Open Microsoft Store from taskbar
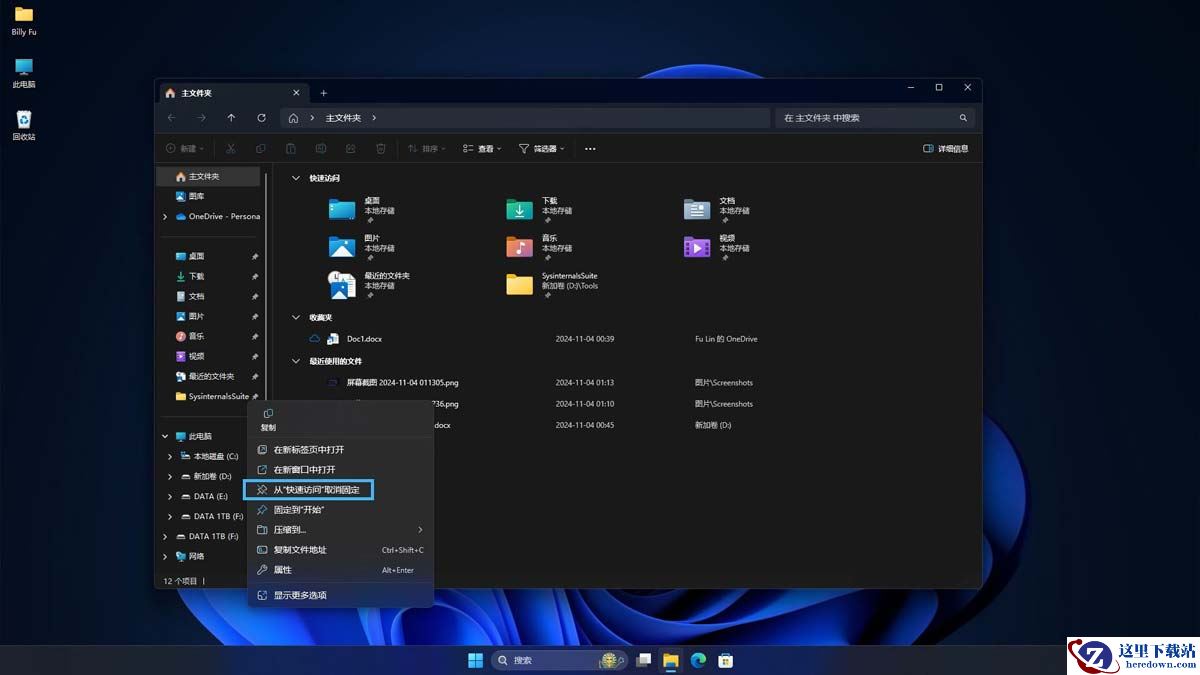 [x=727, y=660]
